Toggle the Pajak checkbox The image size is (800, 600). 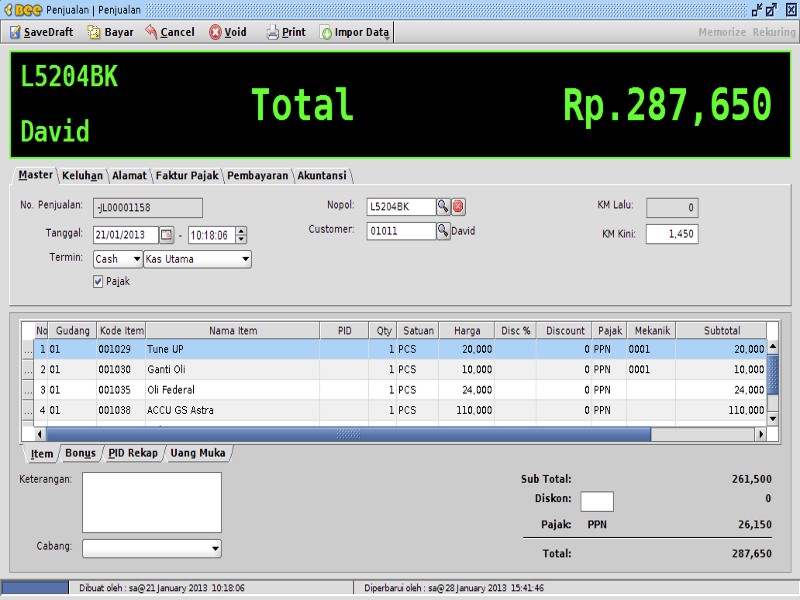click(98, 282)
